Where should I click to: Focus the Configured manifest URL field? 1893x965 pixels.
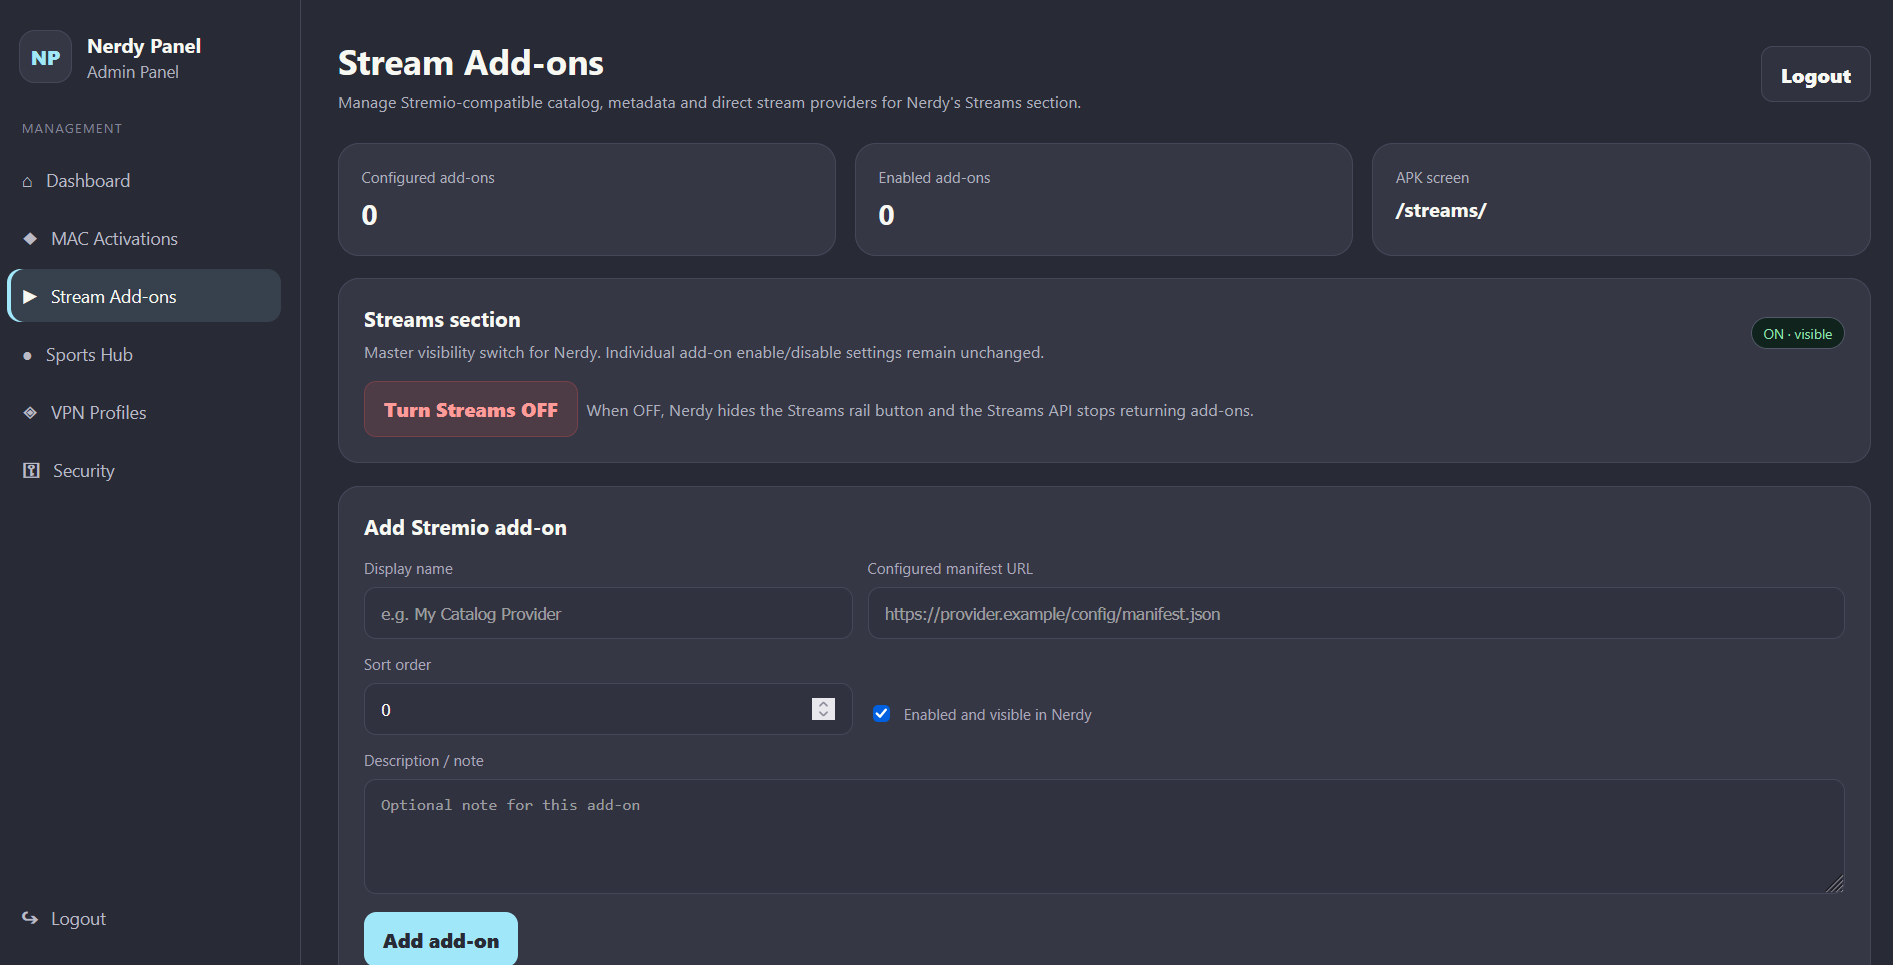[1356, 613]
